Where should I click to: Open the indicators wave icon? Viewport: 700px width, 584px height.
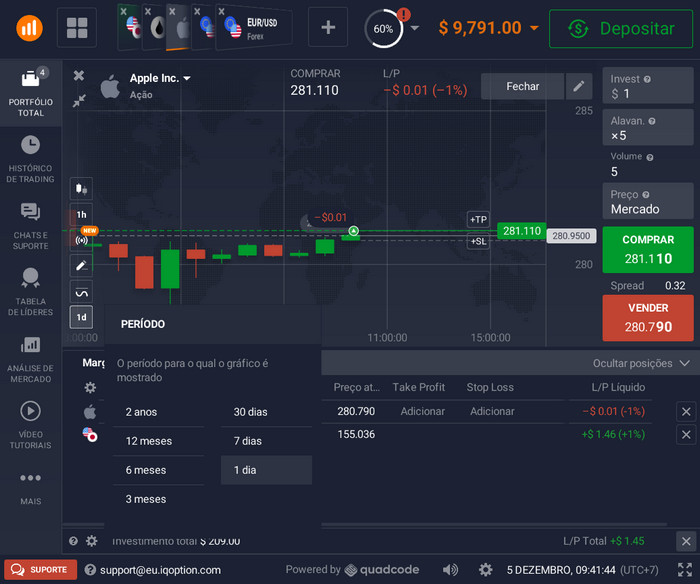pyautogui.click(x=81, y=292)
